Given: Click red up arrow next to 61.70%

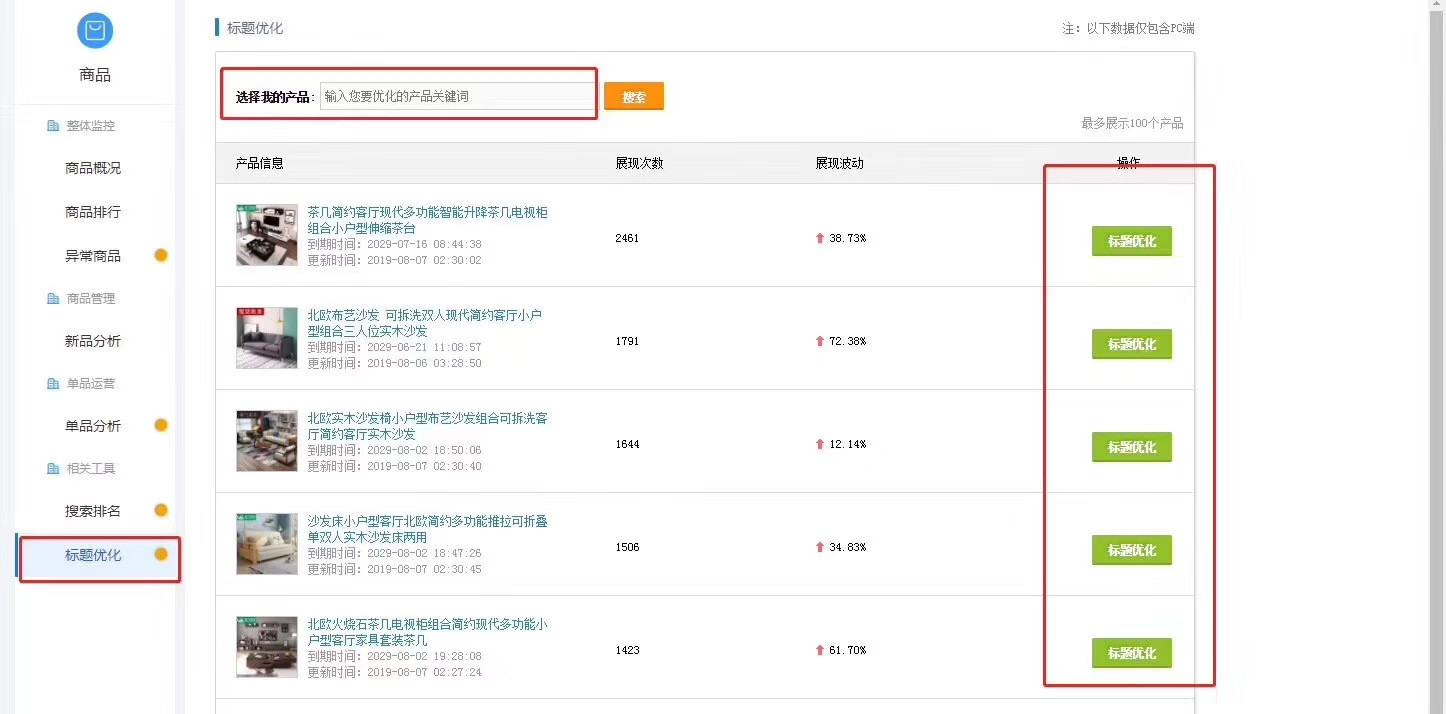Looking at the screenshot, I should click(820, 650).
